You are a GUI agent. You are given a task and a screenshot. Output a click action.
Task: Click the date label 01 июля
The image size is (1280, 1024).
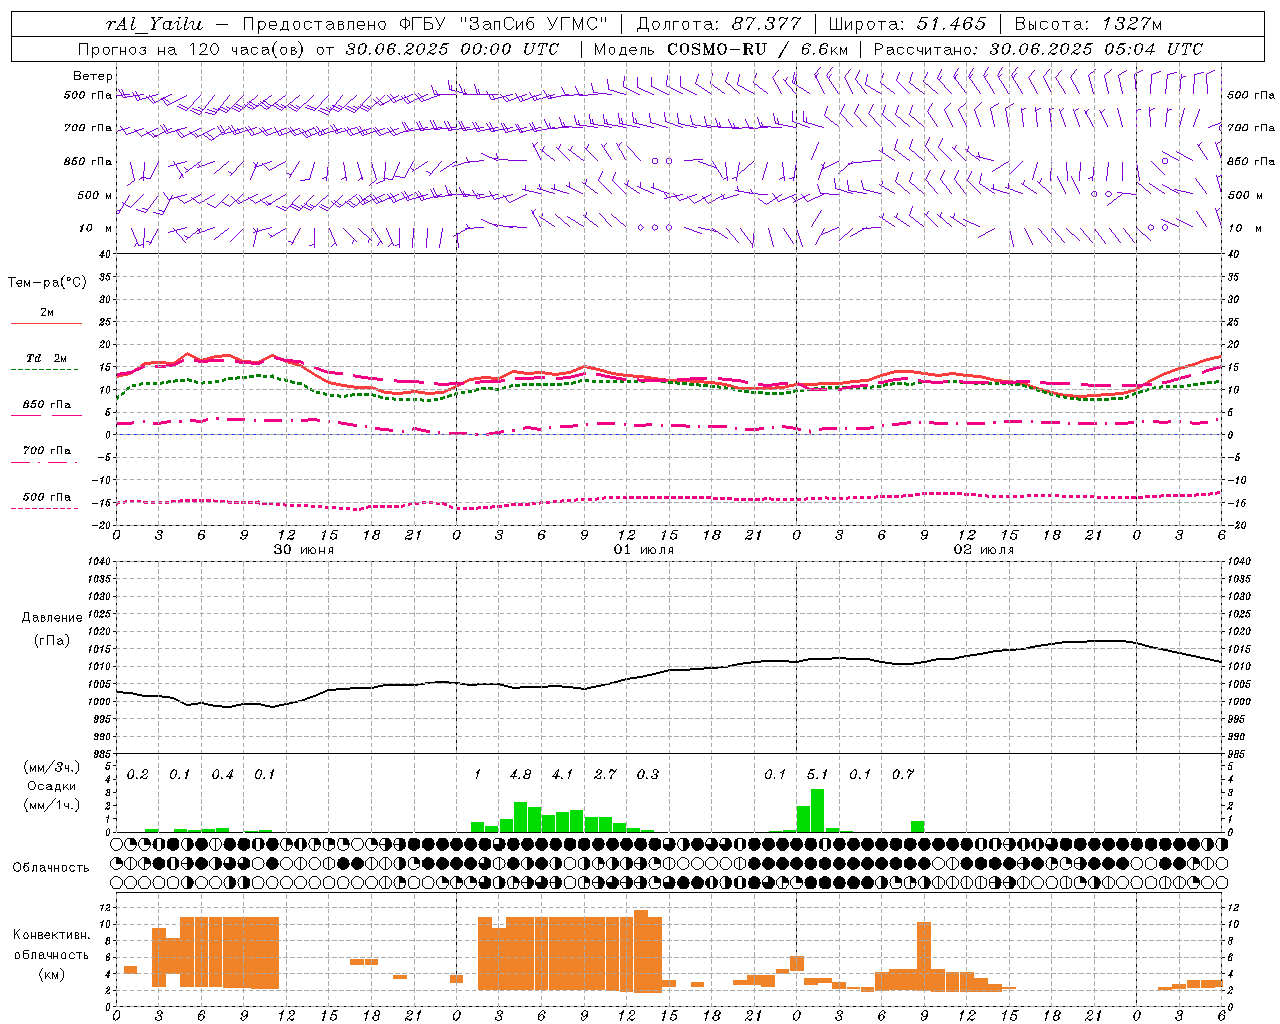point(644,550)
